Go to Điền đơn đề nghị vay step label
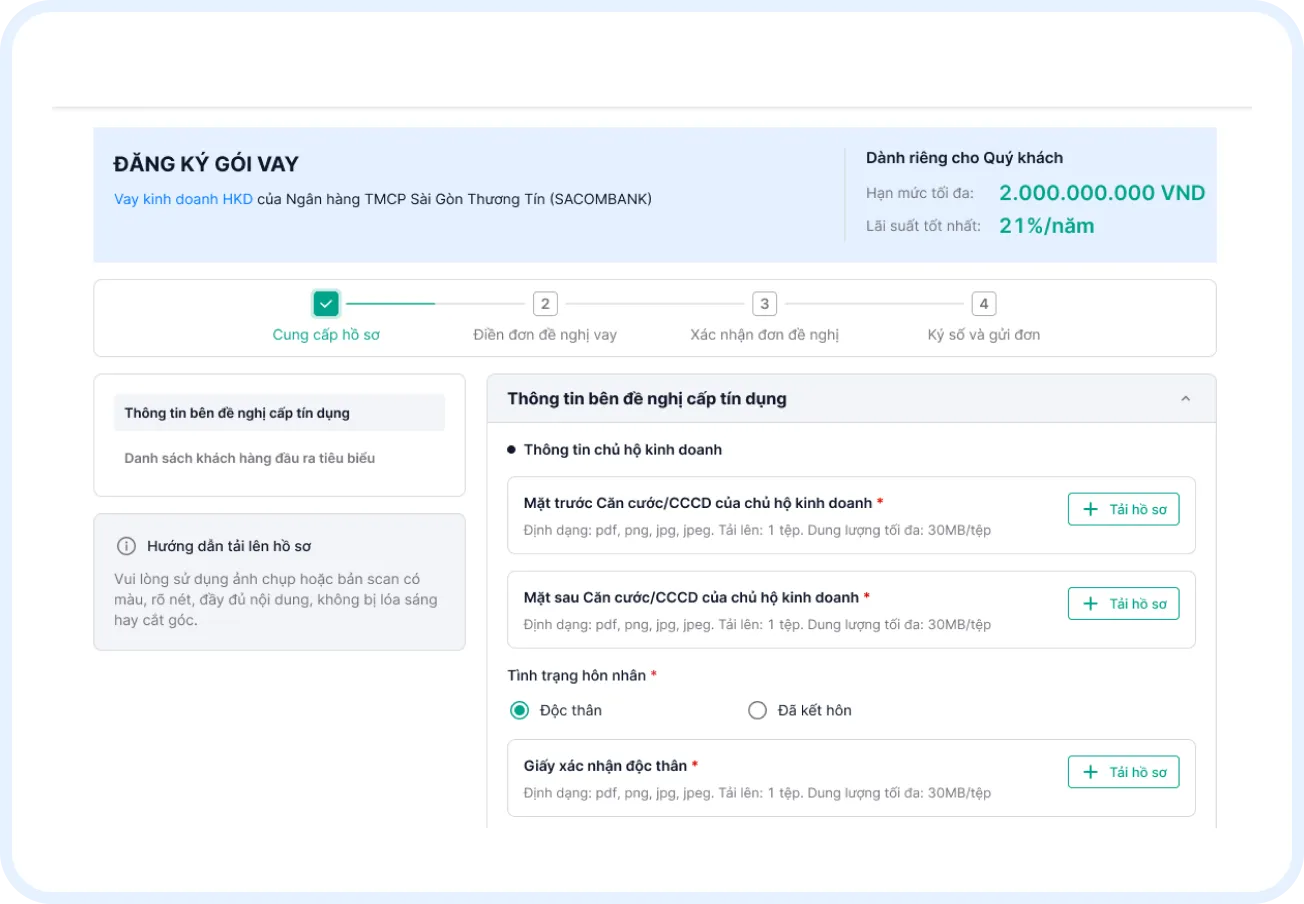Image resolution: width=1304 pixels, height=904 pixels. click(x=545, y=335)
